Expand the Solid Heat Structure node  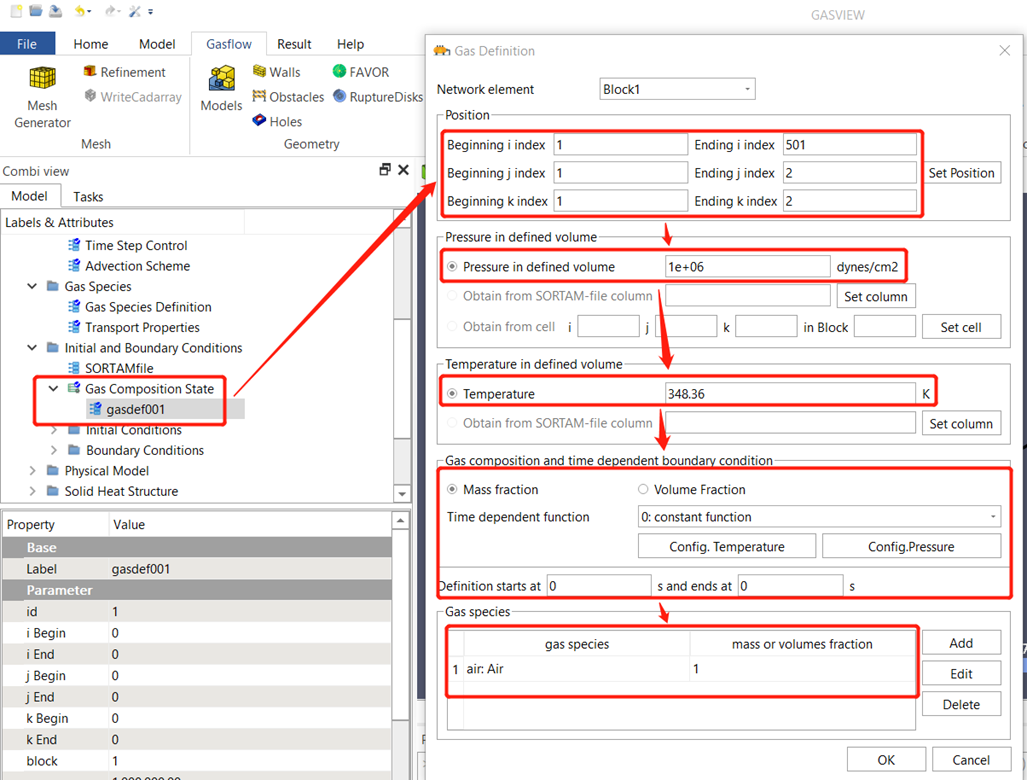(32, 491)
